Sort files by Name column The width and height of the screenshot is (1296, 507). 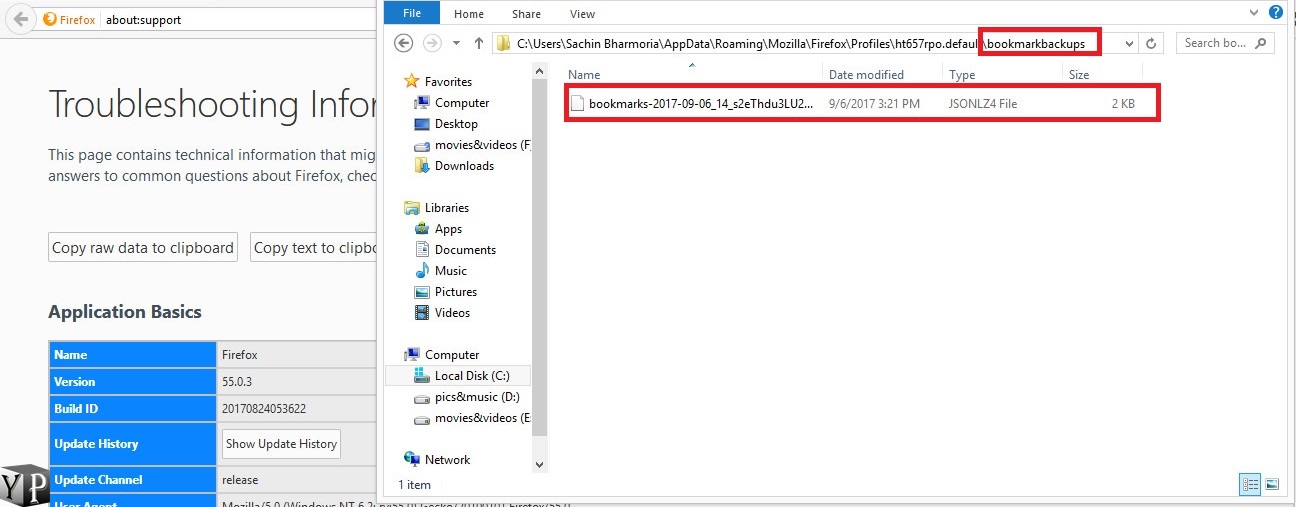692,75
